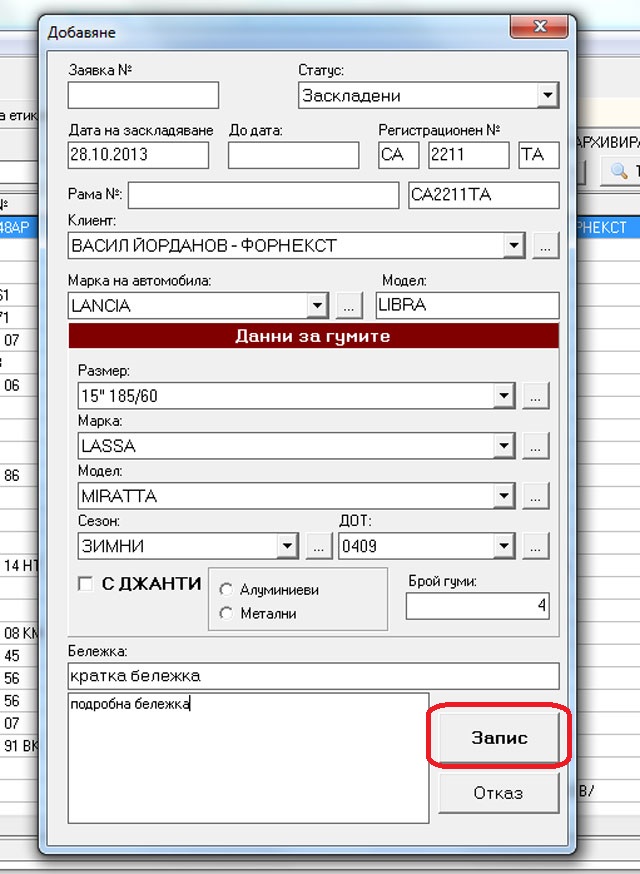Close the Добавяне dialog window

539,27
